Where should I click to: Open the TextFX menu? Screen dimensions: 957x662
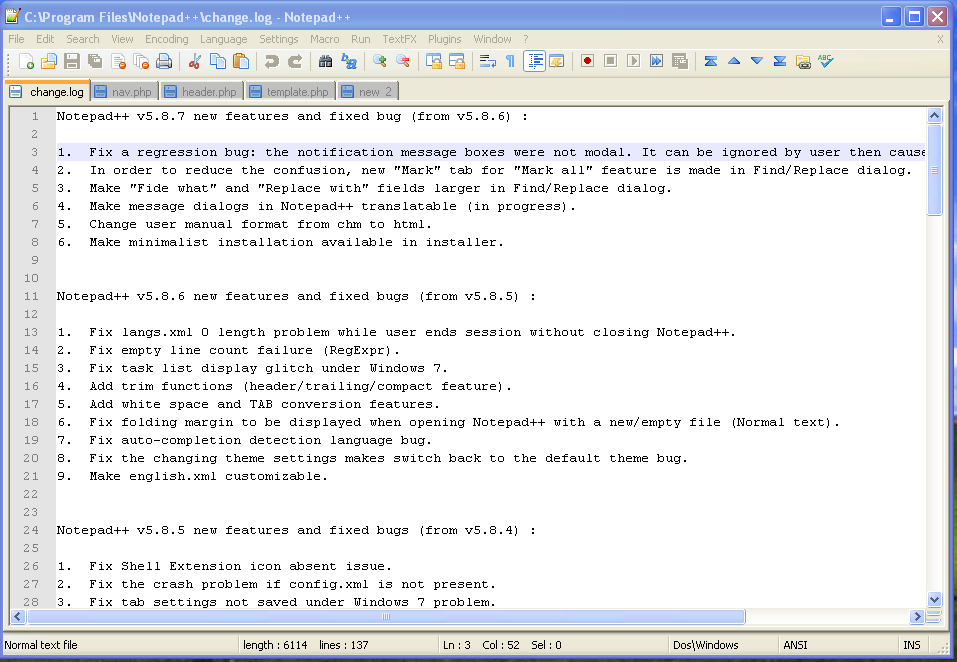coord(399,39)
